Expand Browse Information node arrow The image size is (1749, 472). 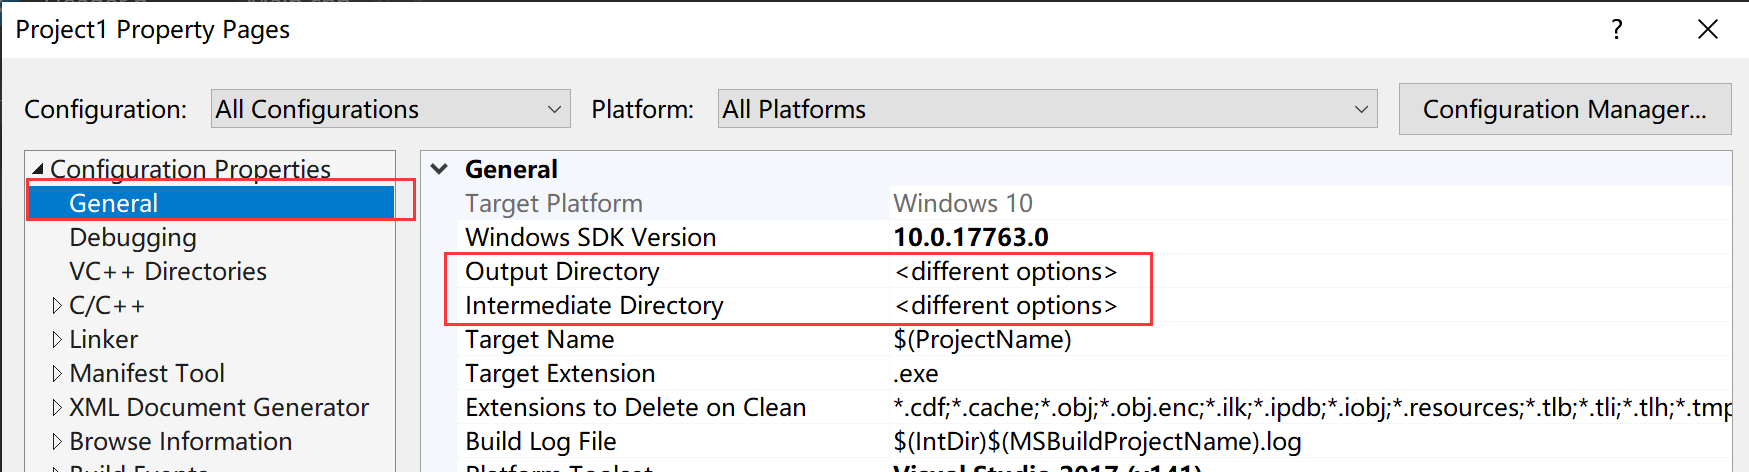(x=57, y=441)
